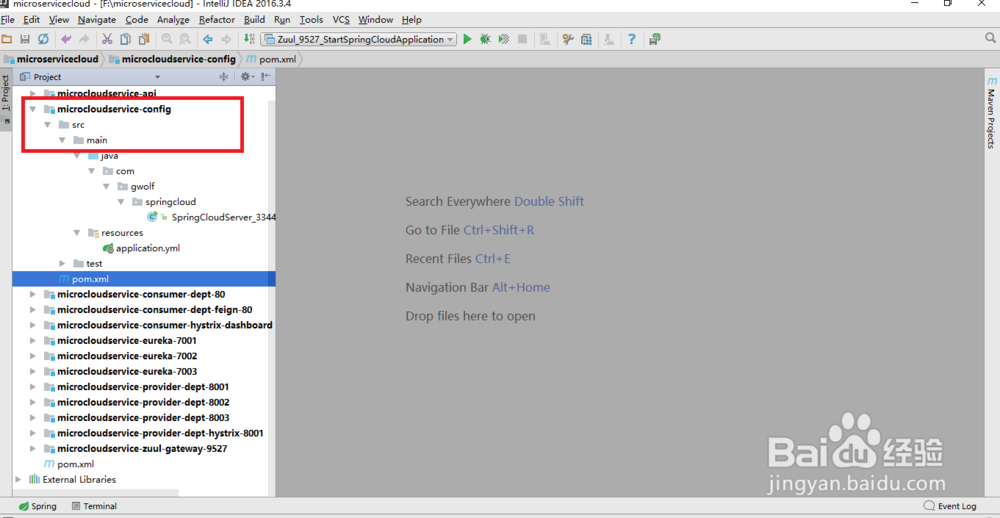This screenshot has height=518, width=1000.
Task: Click the Redo arrow icon
Action: click(84, 40)
